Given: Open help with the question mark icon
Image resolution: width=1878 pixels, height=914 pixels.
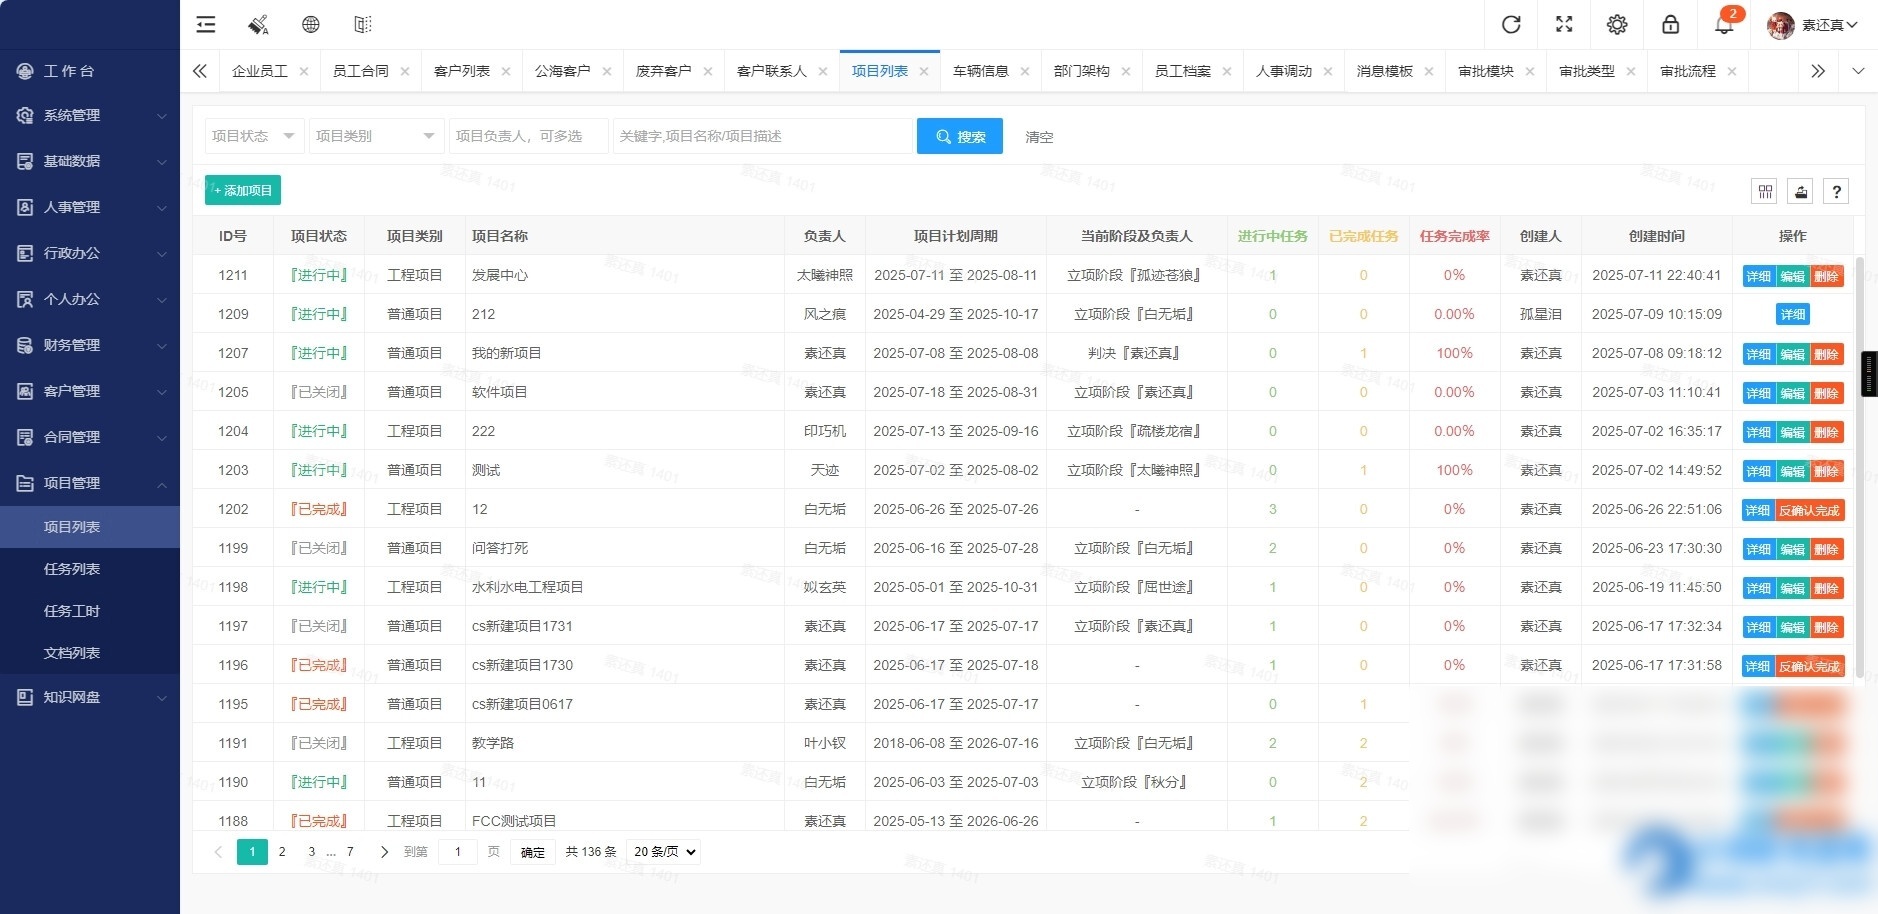Looking at the screenshot, I should [x=1837, y=190].
